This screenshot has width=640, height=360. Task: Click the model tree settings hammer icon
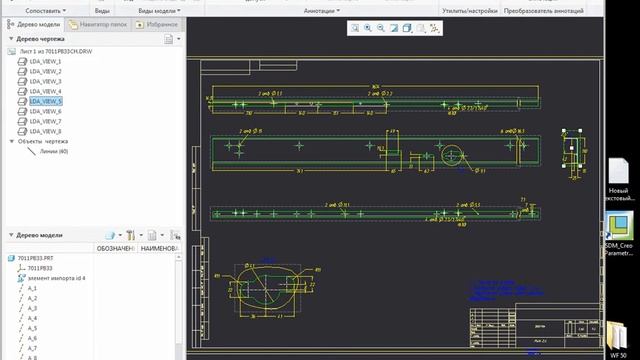(x=131, y=235)
